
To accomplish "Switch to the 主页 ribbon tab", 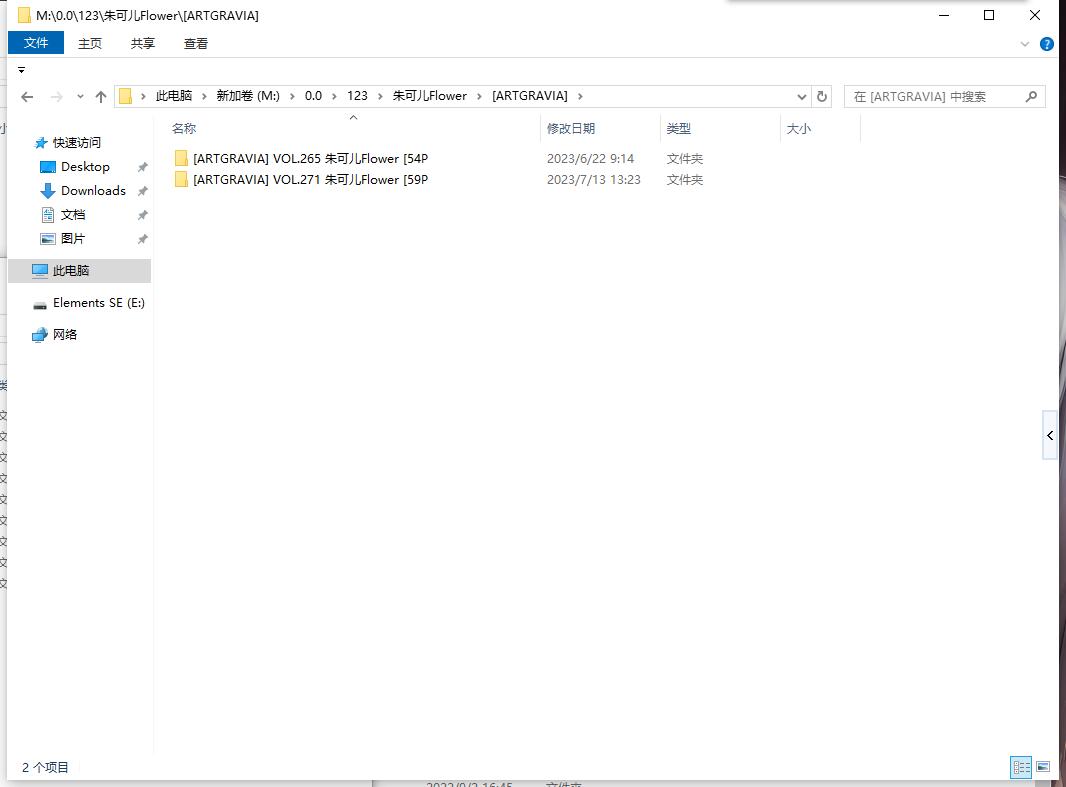I will point(90,43).
